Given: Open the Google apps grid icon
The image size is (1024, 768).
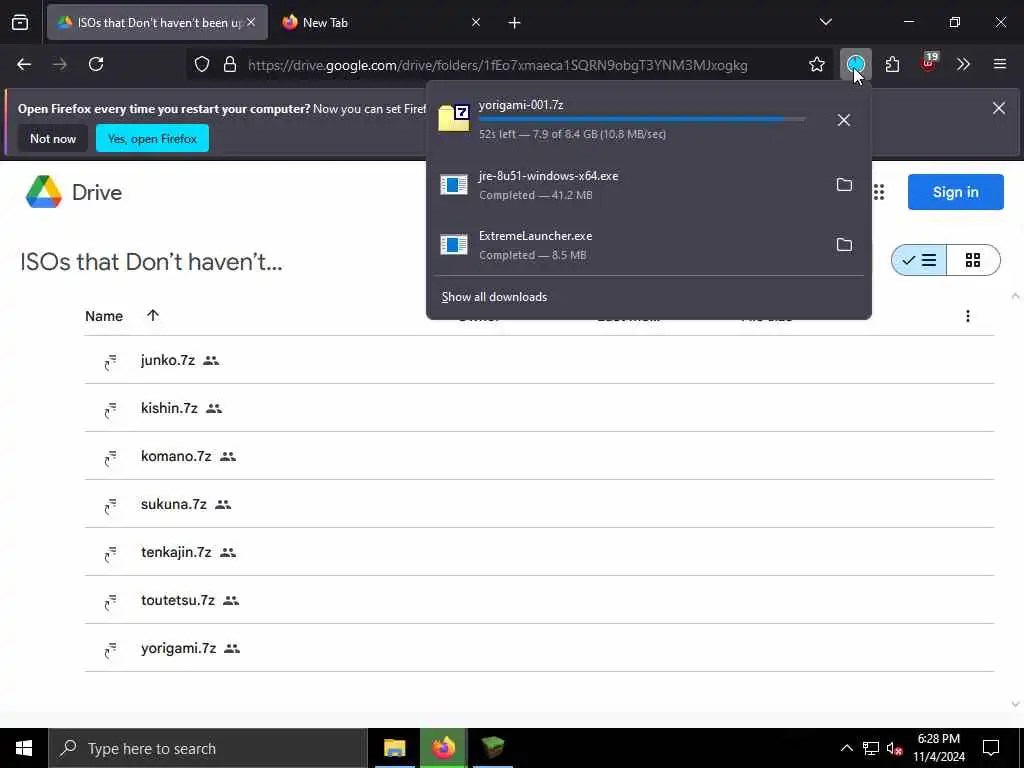Looking at the screenshot, I should click(x=878, y=192).
